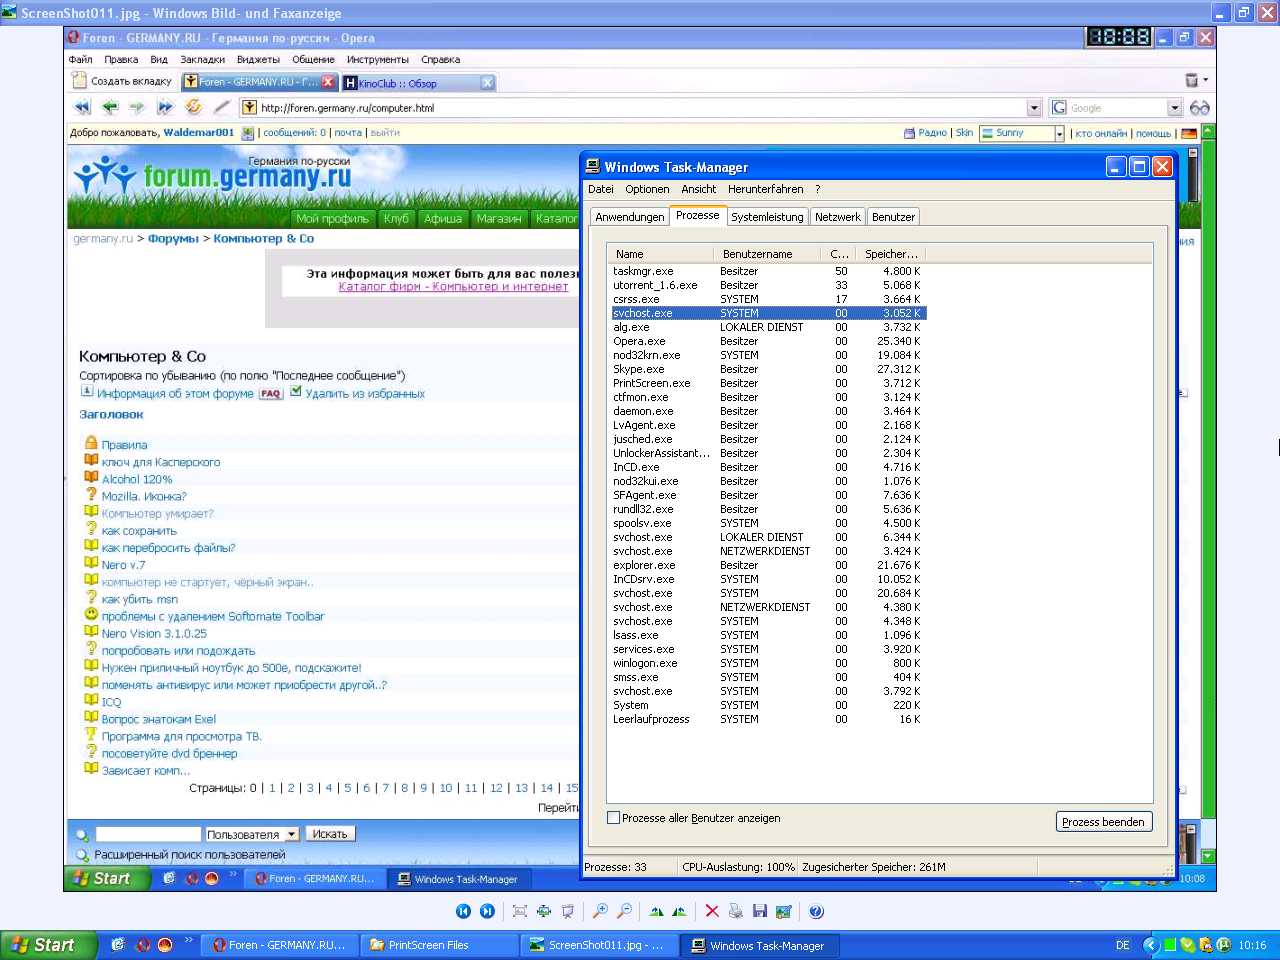Click the Start button on the desktop taskbar

coord(48,945)
